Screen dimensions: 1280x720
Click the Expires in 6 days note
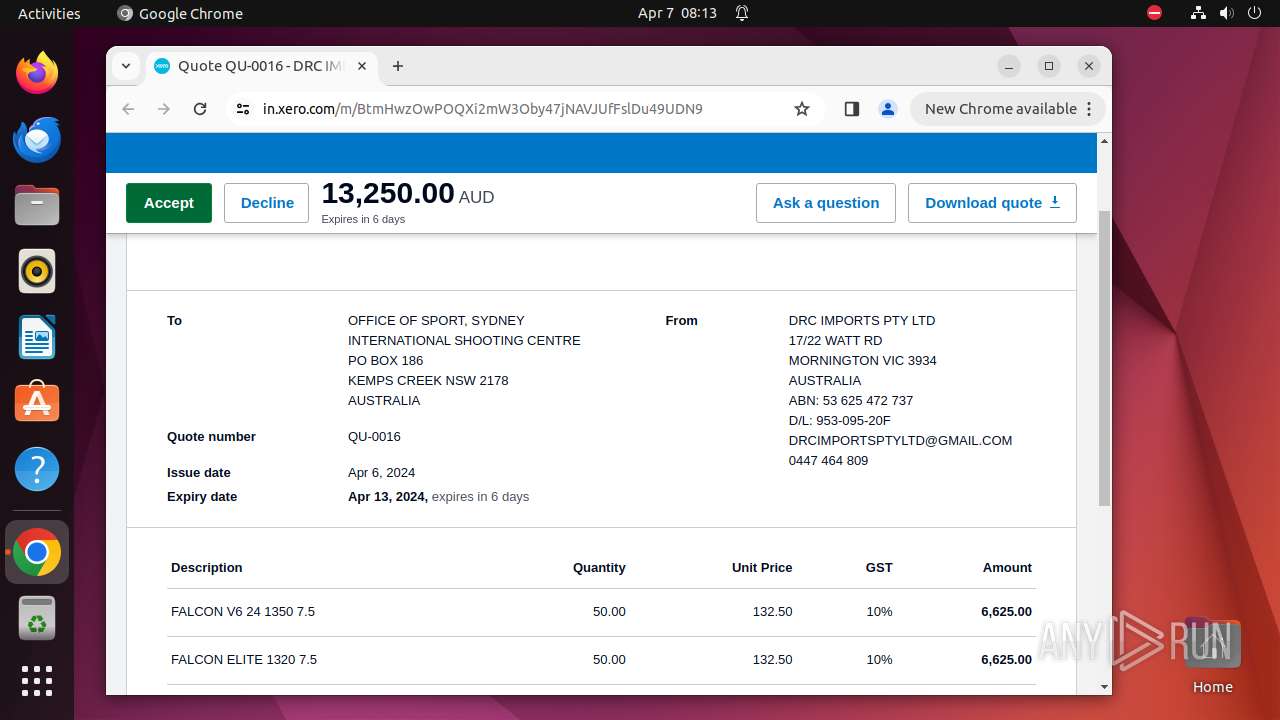[363, 220]
